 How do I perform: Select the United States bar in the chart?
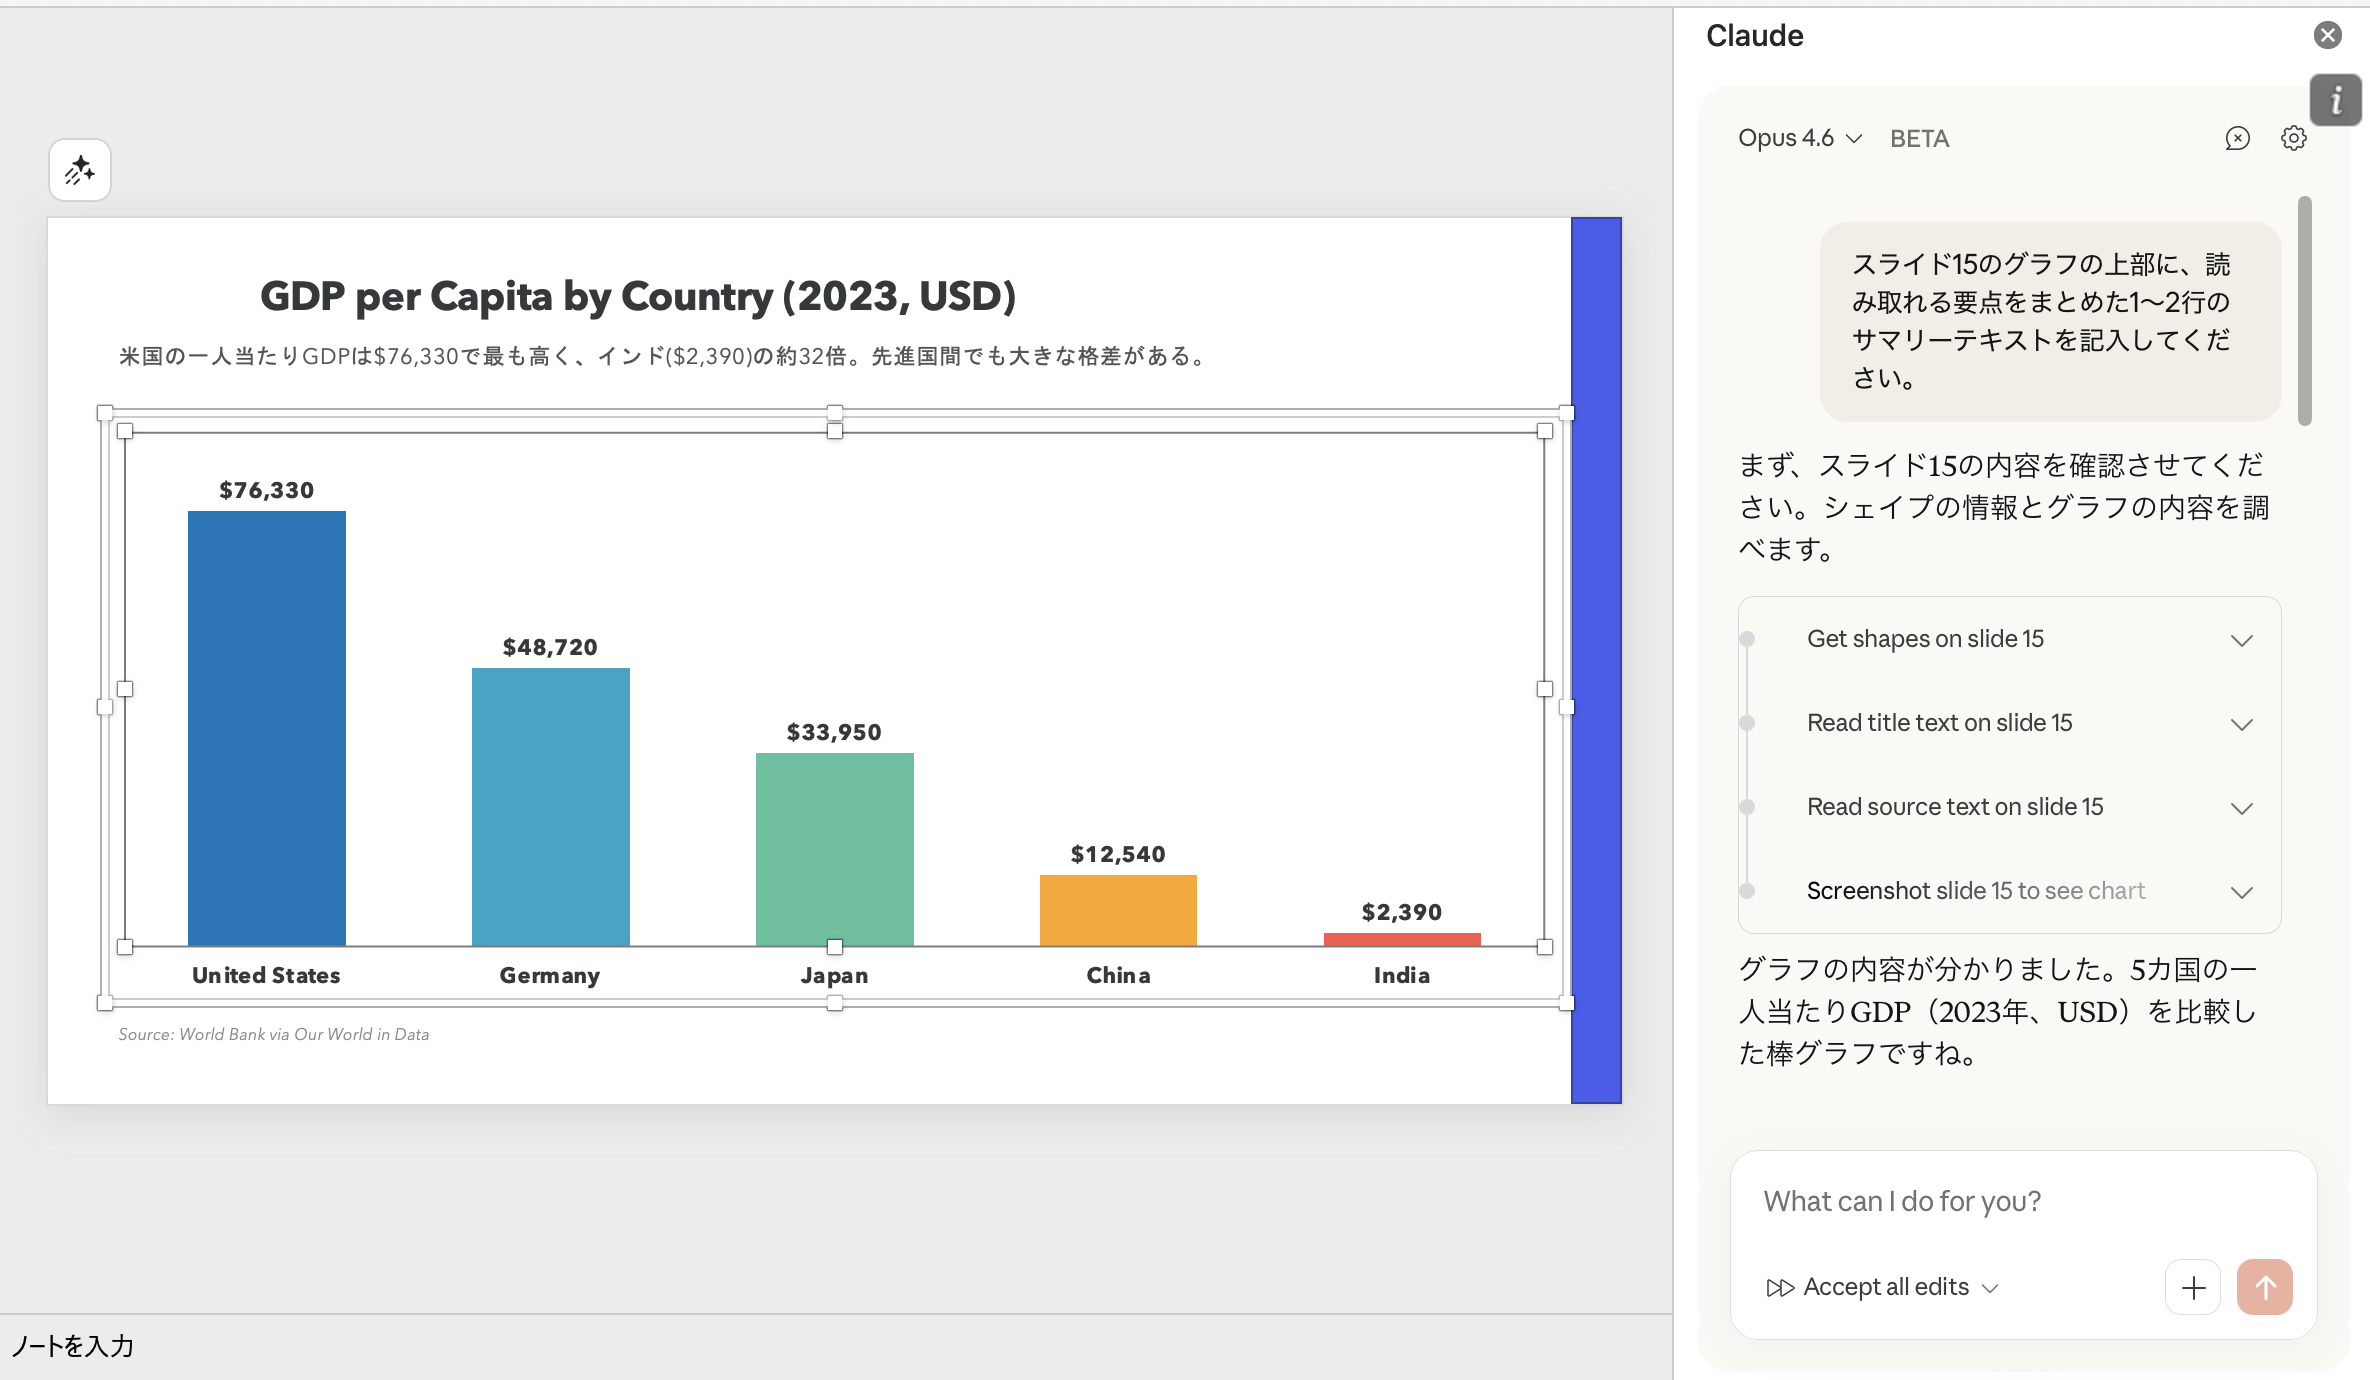(x=265, y=730)
